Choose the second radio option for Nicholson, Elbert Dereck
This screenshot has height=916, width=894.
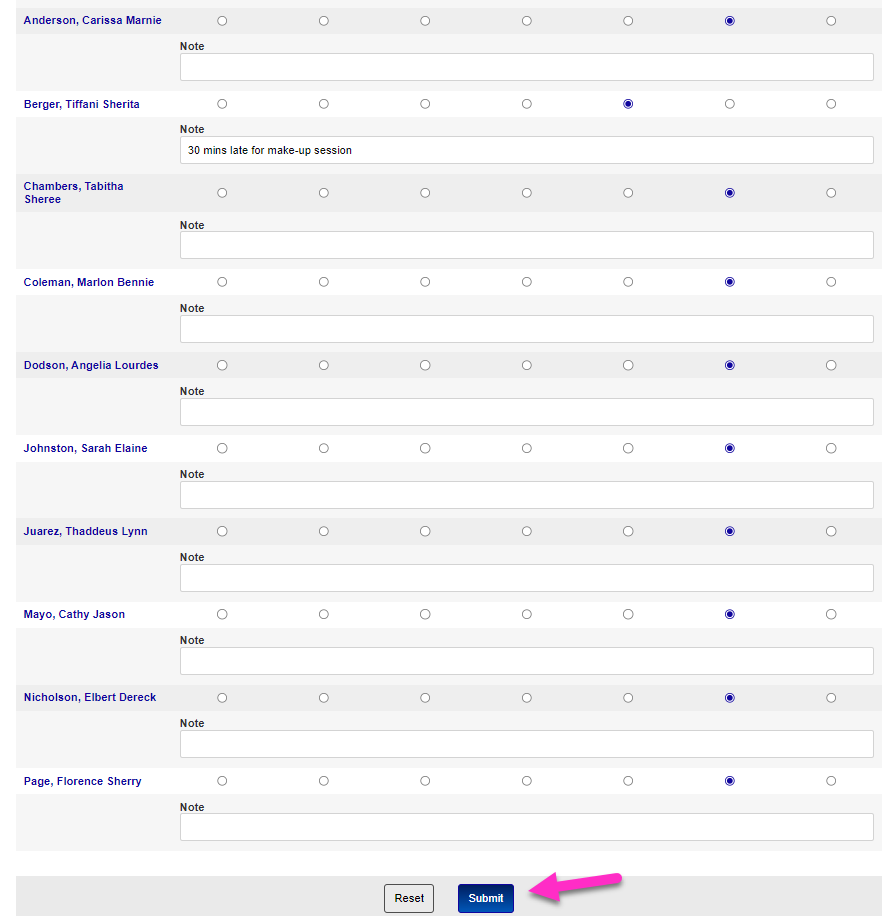[324, 697]
